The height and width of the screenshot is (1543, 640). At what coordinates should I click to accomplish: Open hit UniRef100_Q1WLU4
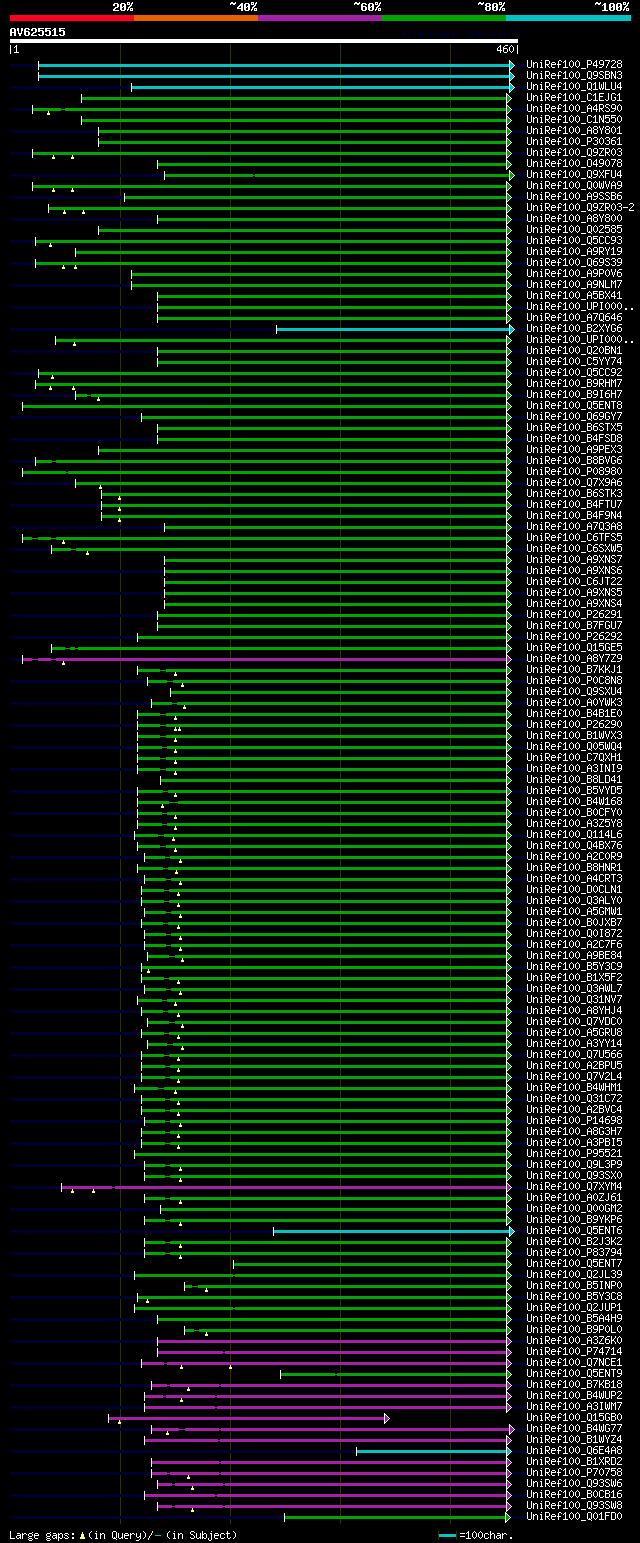tap(574, 86)
